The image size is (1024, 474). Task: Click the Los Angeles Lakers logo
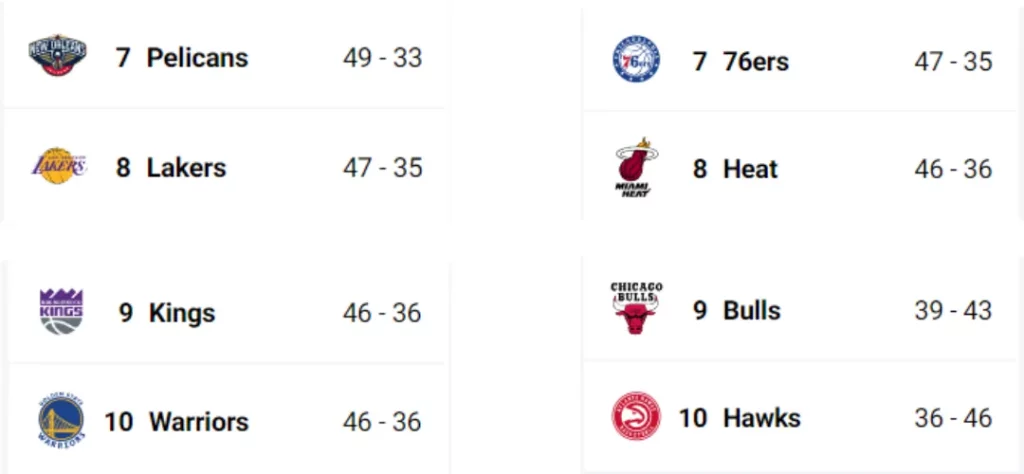pos(58,167)
